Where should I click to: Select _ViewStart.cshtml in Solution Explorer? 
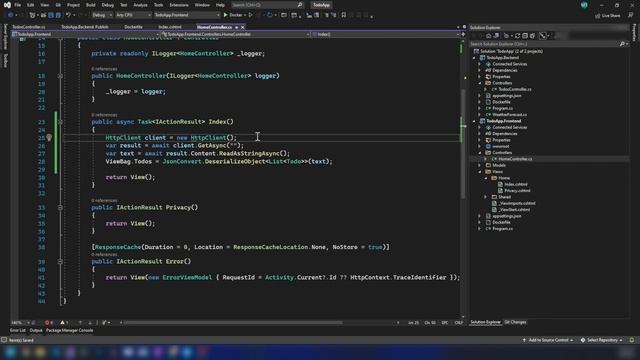coord(513,210)
